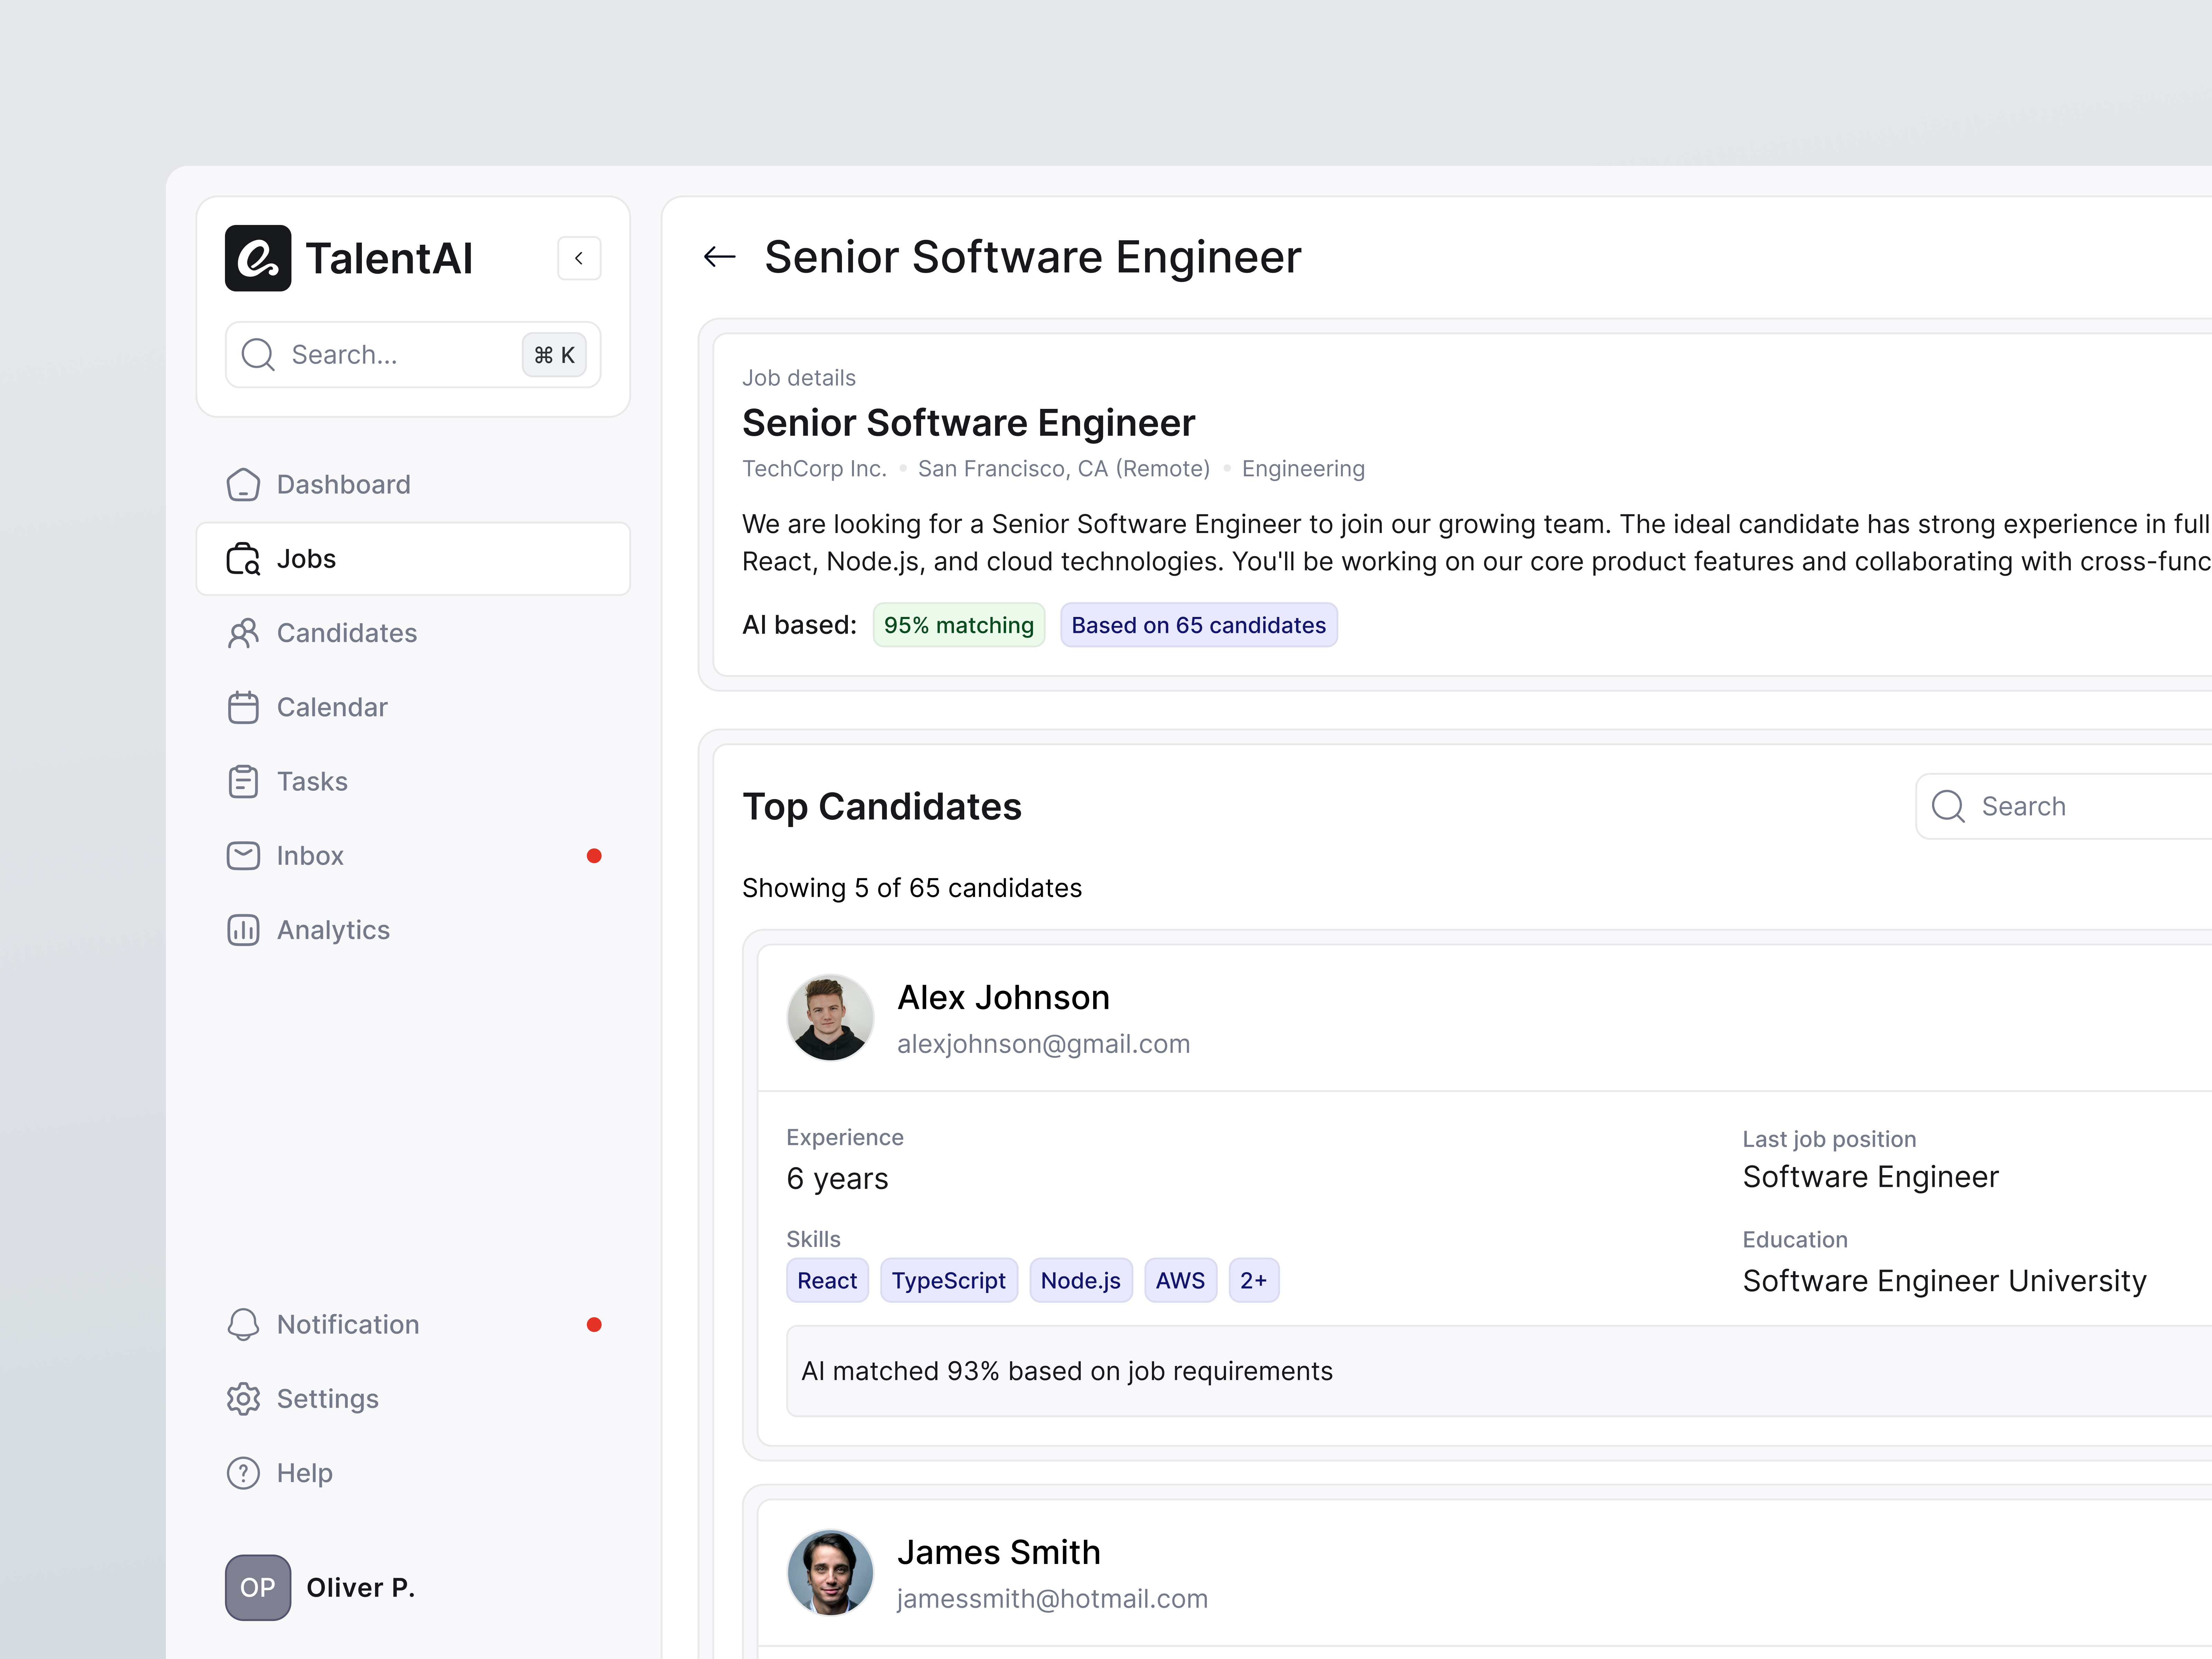Click the TypeScript skill tag
The image size is (2212, 1659).
(949, 1281)
